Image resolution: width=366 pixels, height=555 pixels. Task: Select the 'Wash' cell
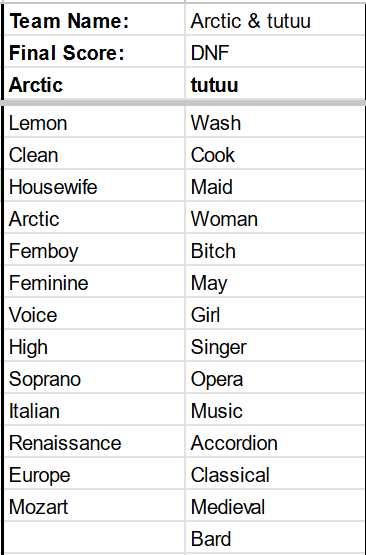click(275, 121)
